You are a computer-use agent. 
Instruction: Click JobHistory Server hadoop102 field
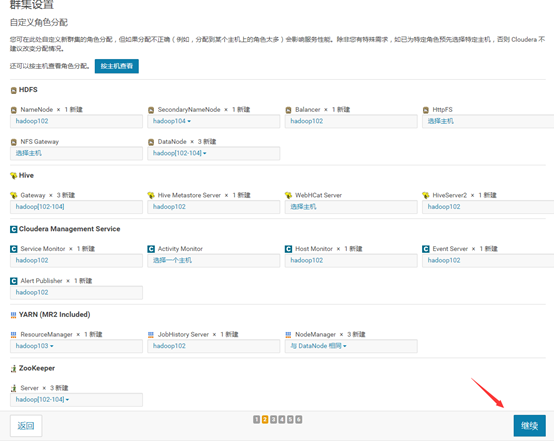[x=214, y=346]
